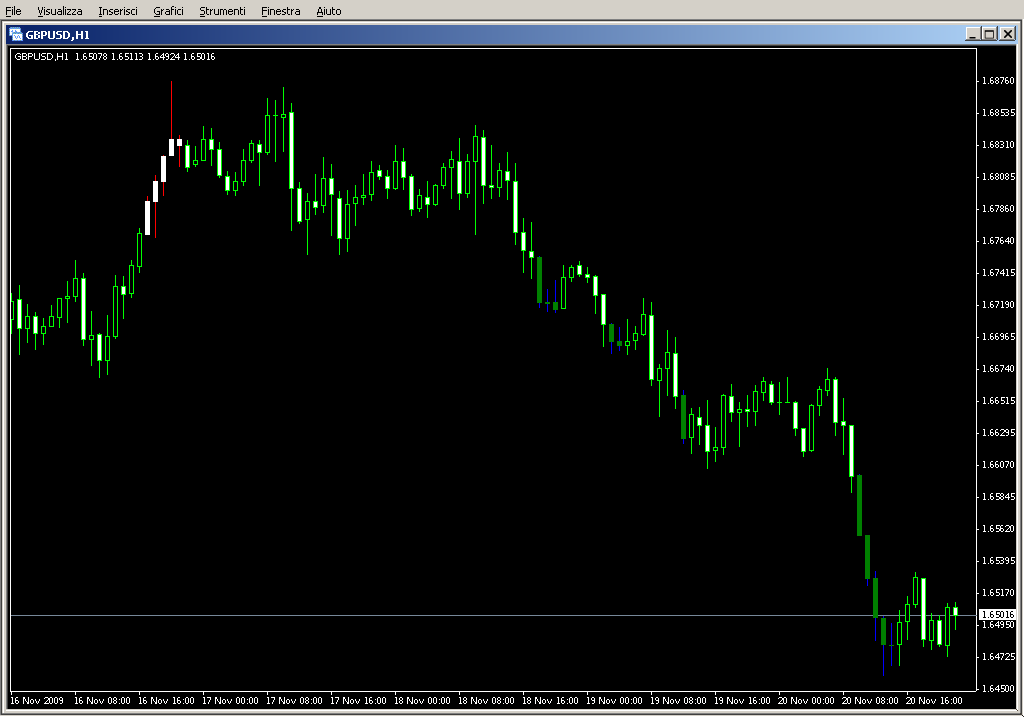Click the 1.68085 price scale label
This screenshot has width=1024, height=717.
click(x=999, y=177)
